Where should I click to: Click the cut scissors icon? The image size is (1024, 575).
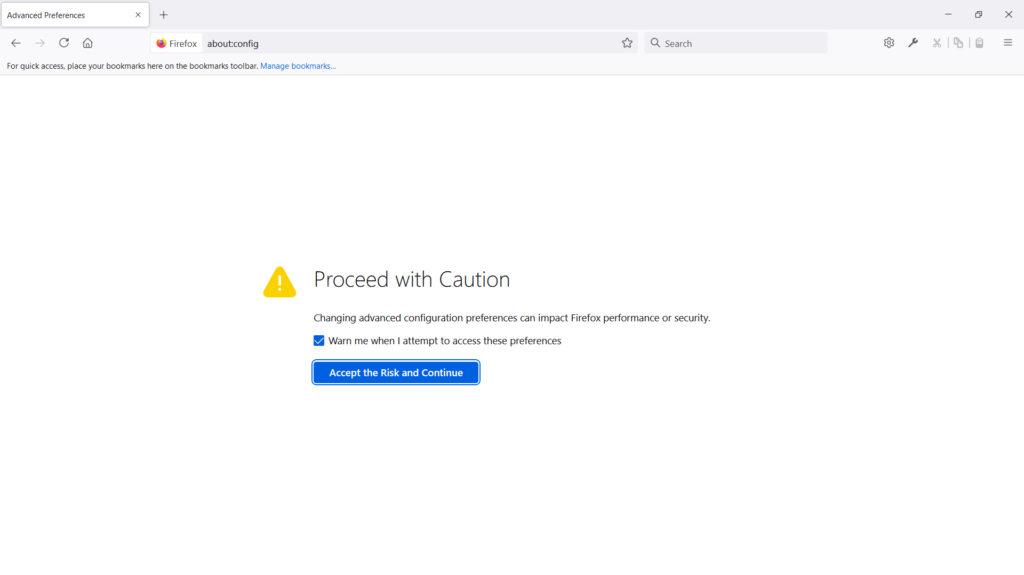click(x=937, y=43)
